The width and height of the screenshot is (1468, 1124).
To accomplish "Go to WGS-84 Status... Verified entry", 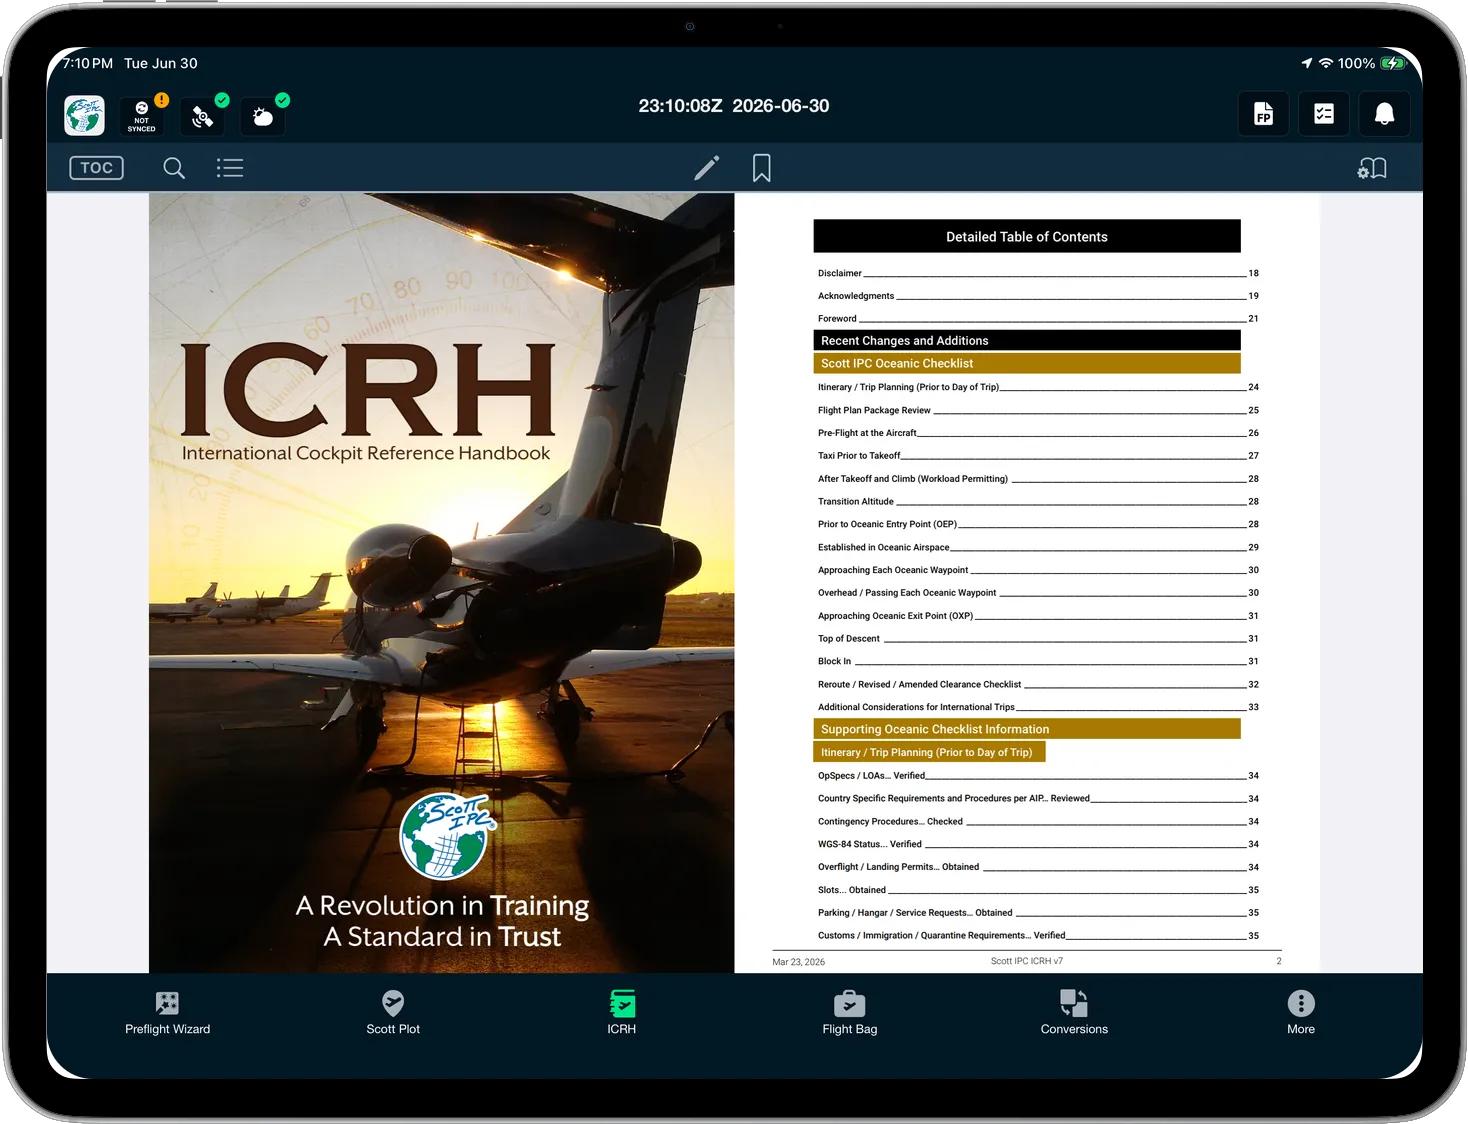I will [x=1038, y=844].
